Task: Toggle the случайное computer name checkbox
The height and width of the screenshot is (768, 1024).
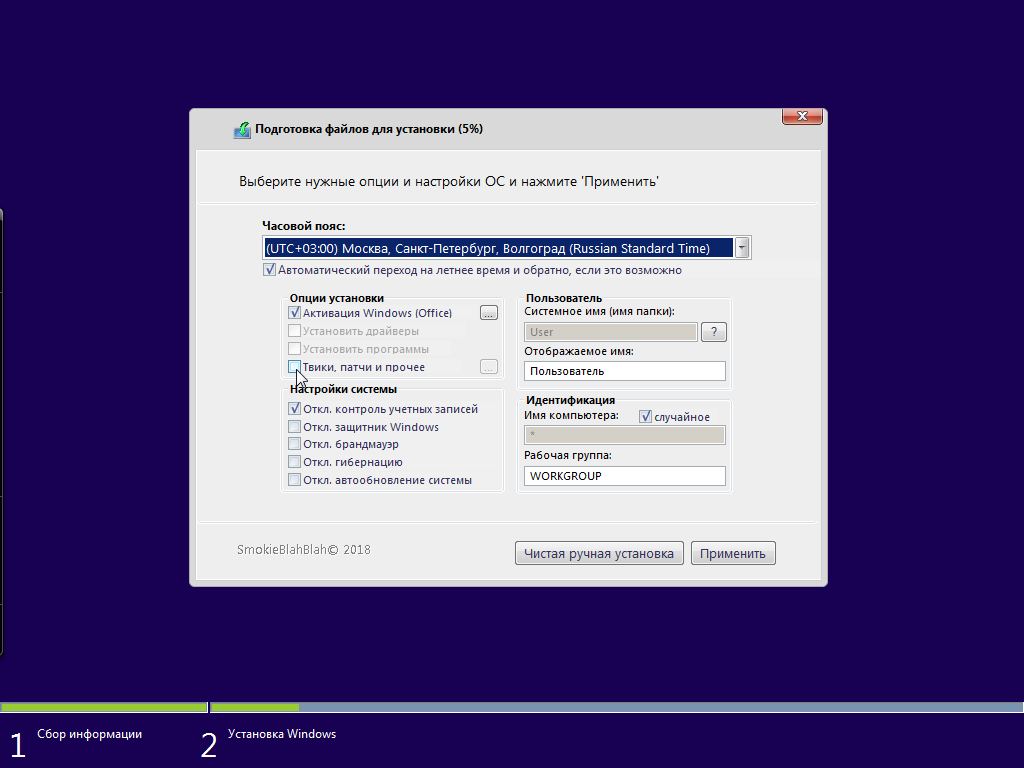Action: tap(645, 417)
